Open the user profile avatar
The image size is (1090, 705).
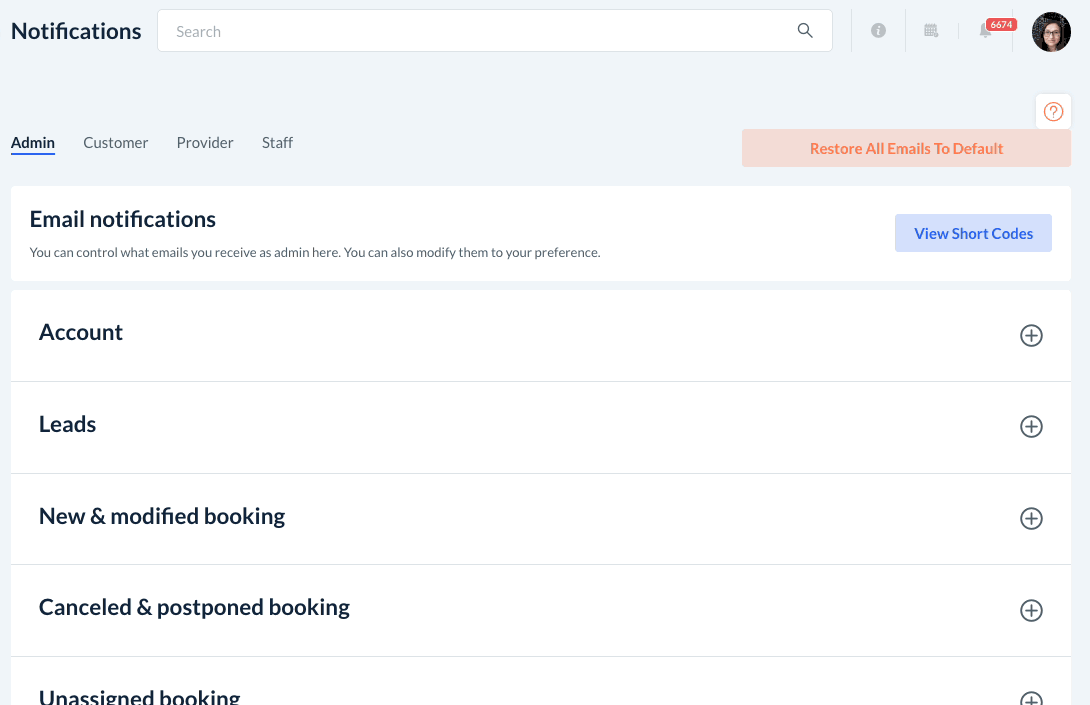tap(1051, 32)
